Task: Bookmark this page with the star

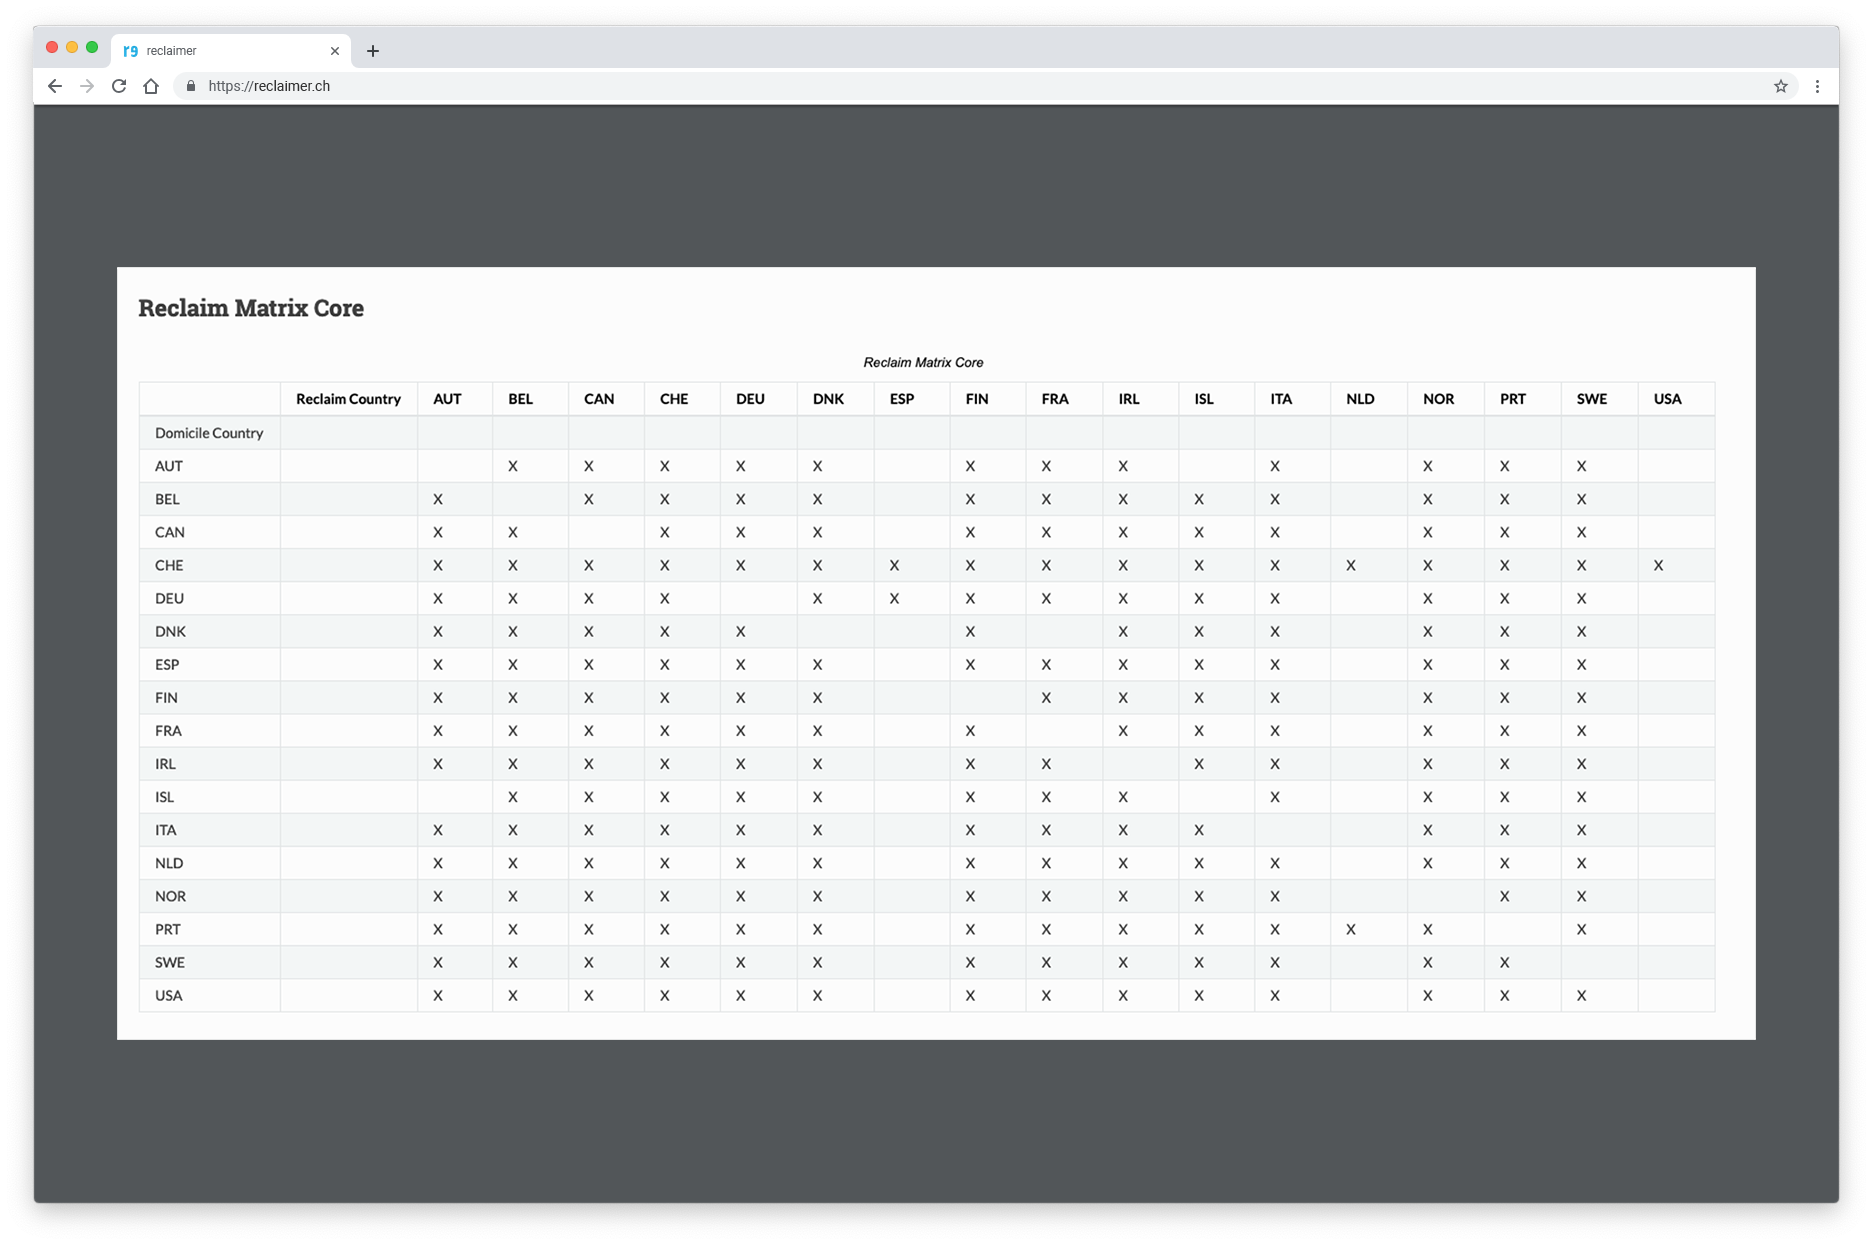Action: (x=1780, y=86)
